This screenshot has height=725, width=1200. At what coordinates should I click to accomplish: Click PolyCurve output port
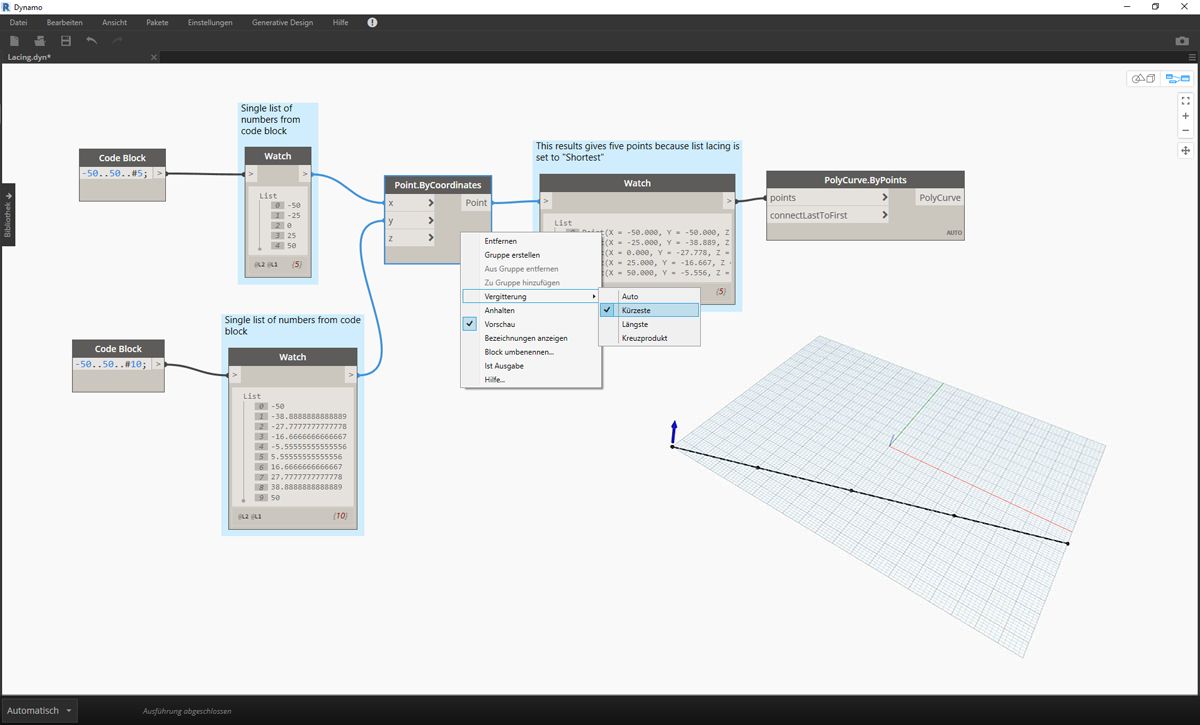[x=940, y=198]
